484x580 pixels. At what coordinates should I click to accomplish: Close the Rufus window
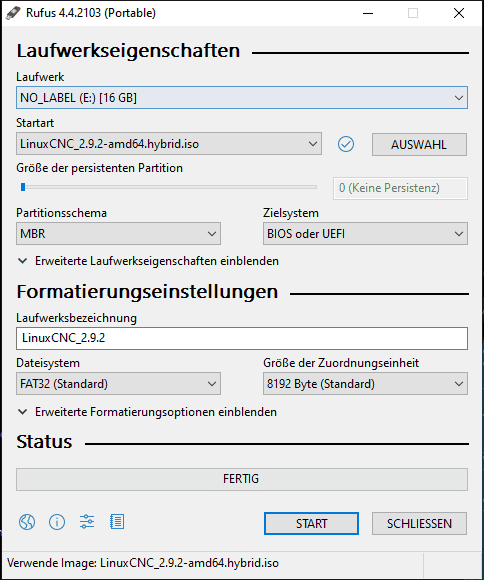click(x=459, y=13)
